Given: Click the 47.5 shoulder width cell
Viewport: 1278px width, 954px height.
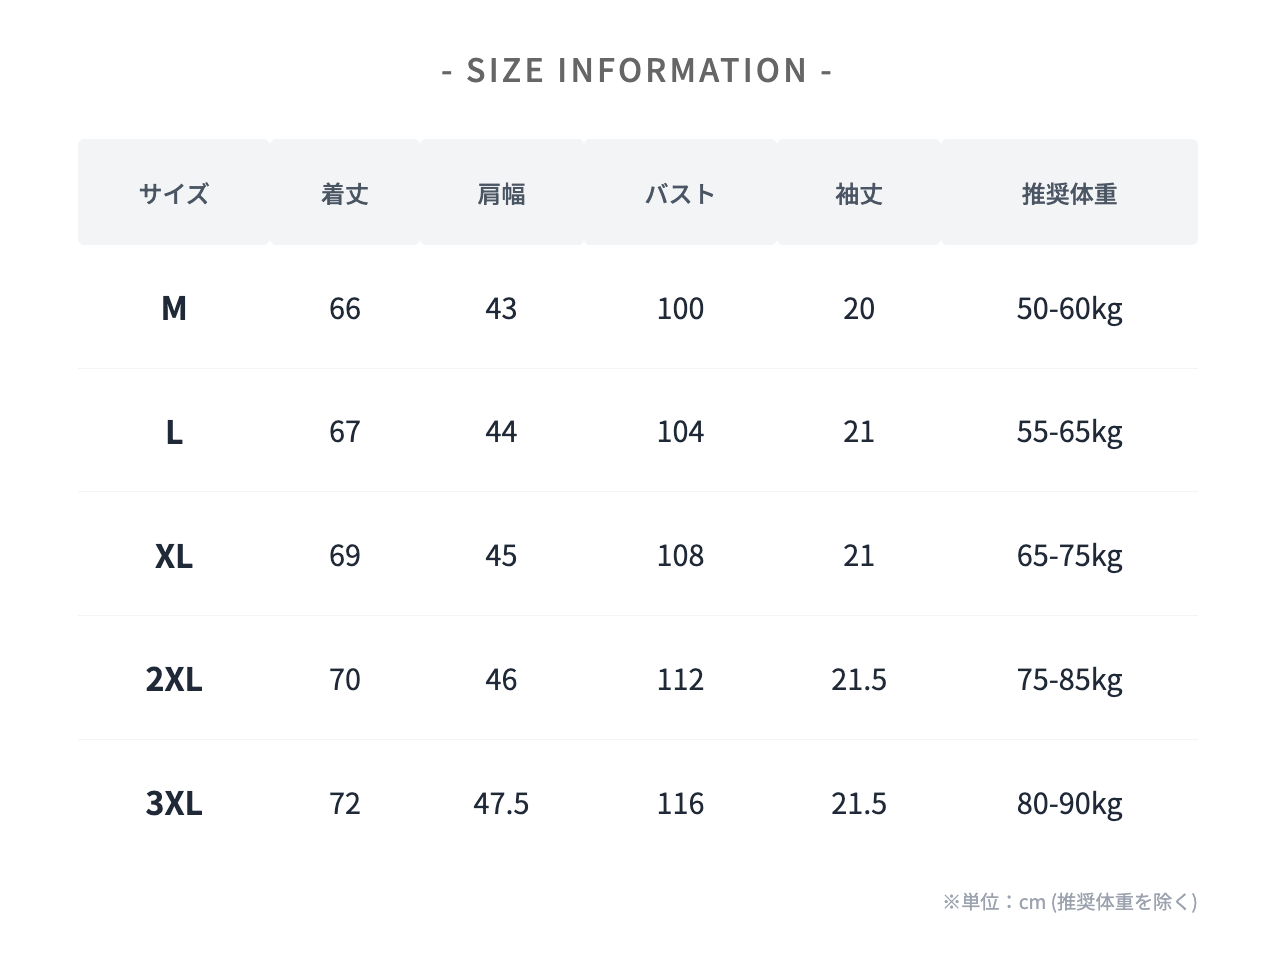Looking at the screenshot, I should point(501,803).
